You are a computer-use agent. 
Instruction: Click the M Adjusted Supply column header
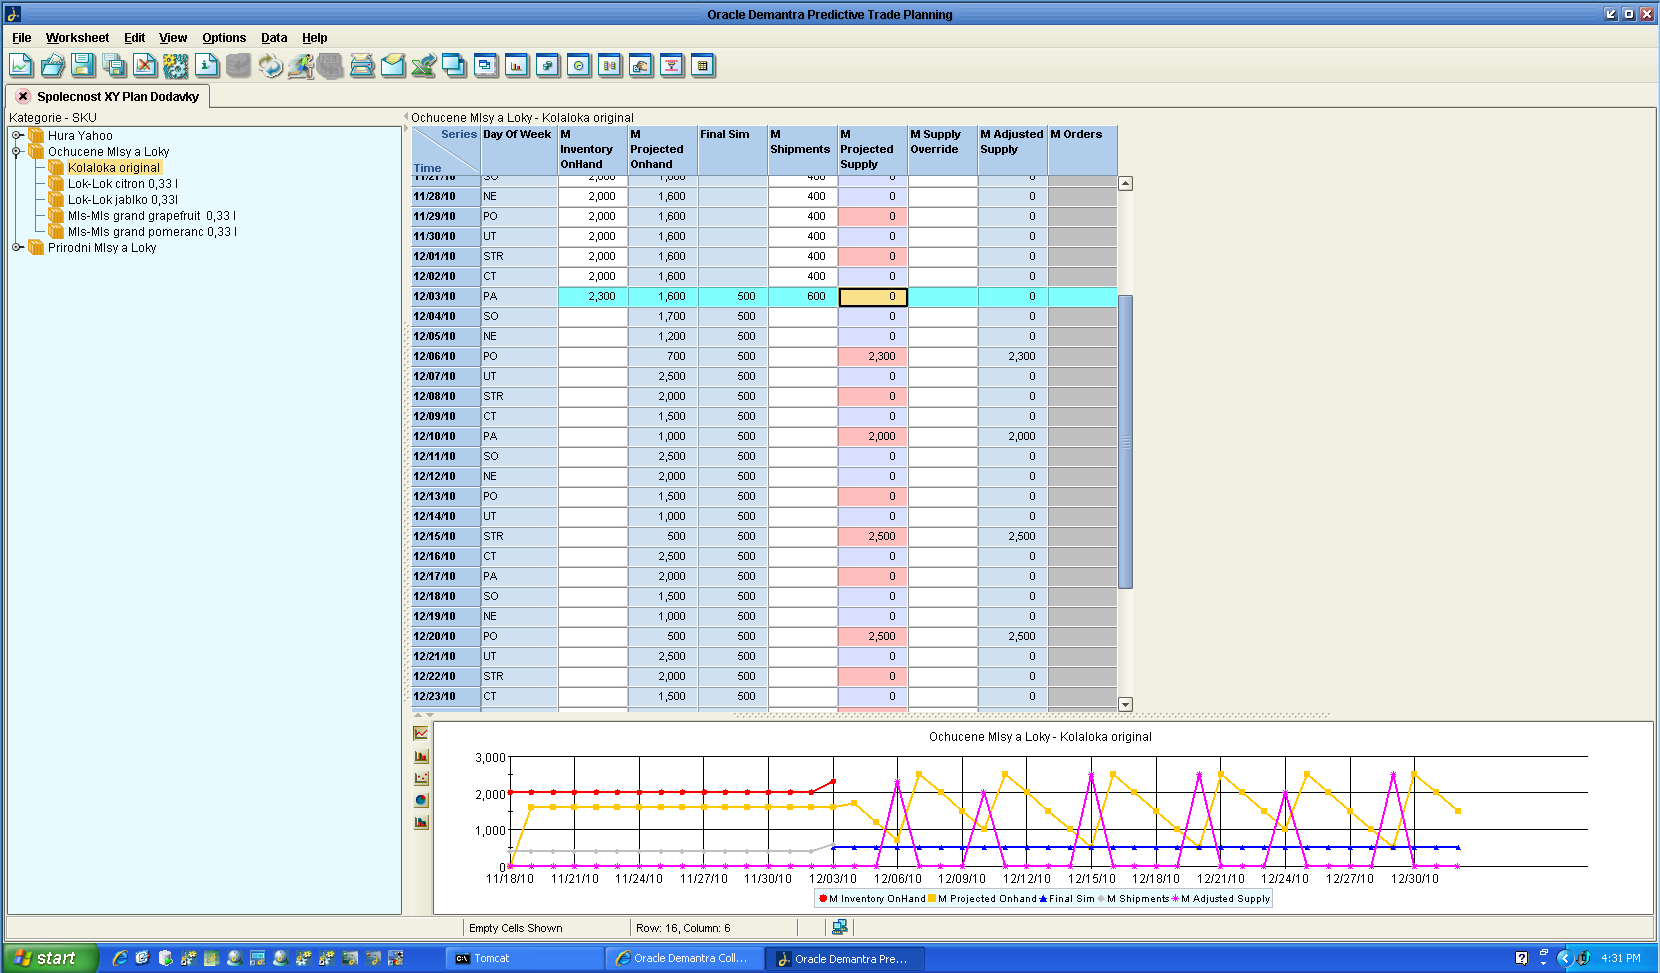[x=1012, y=150]
